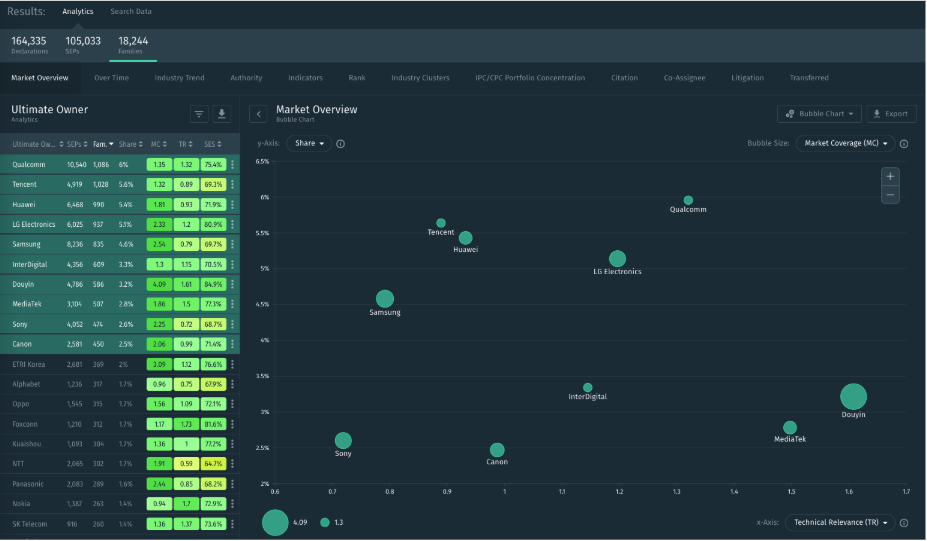Click the MediaTek bubble in chart
Viewport: 927px width, 541px height.
[x=790, y=427]
